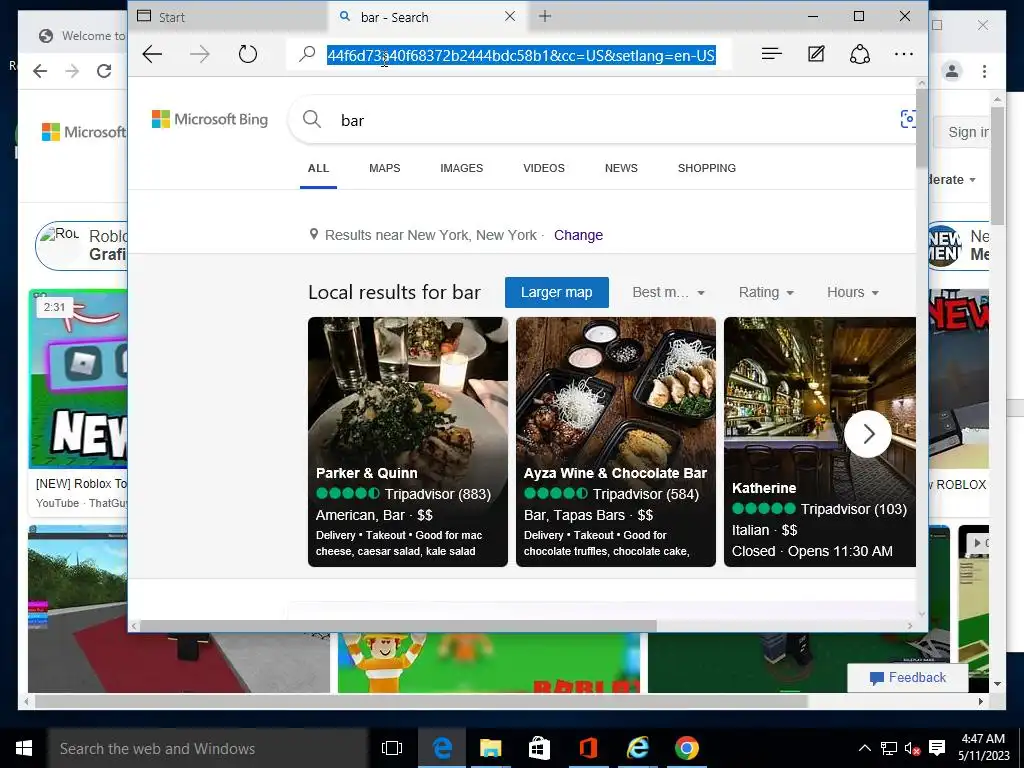Close the 'bar - Search' tab
The image size is (1024, 768).
(510, 16)
